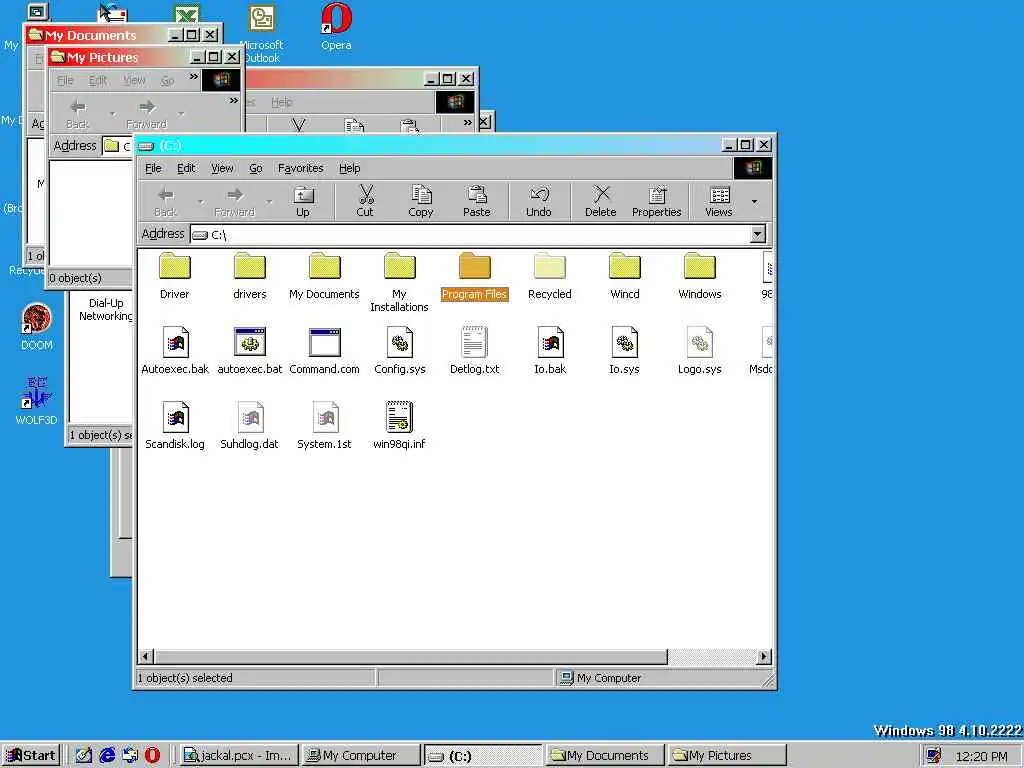Click the horizontal scrollbar left arrow
Screen dimensions: 1024x768
(146, 656)
